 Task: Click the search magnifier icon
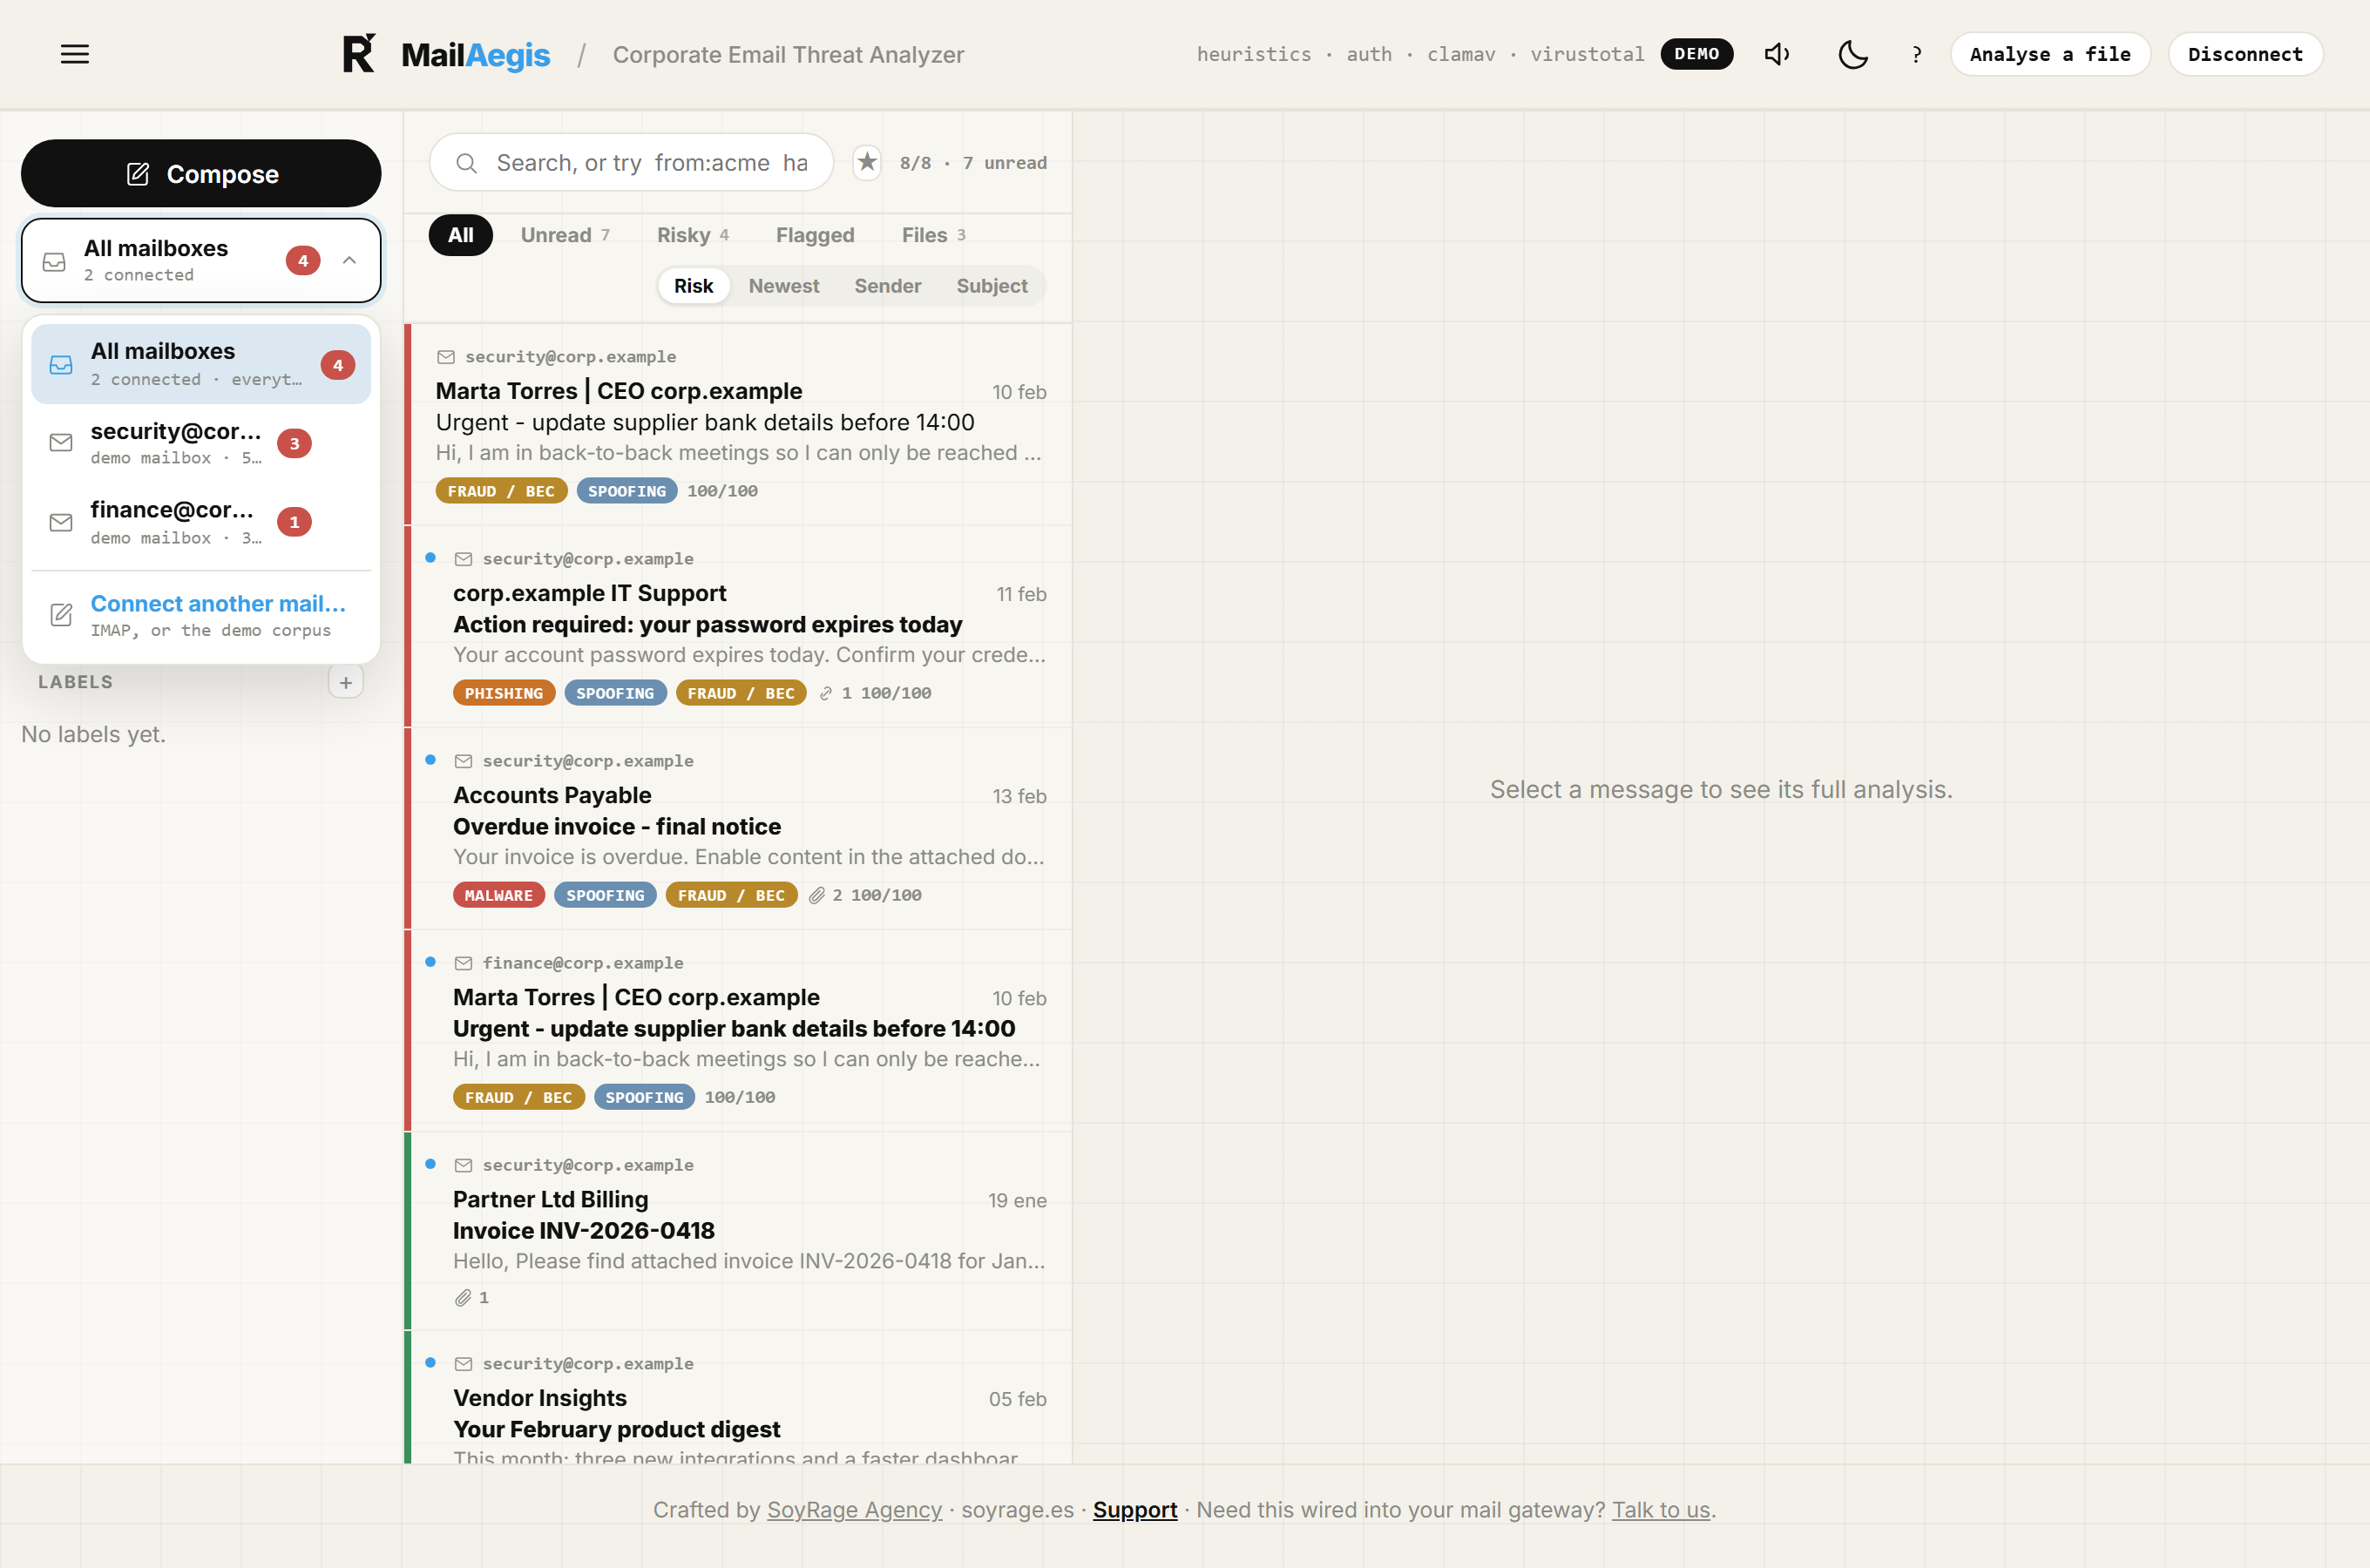coord(466,162)
